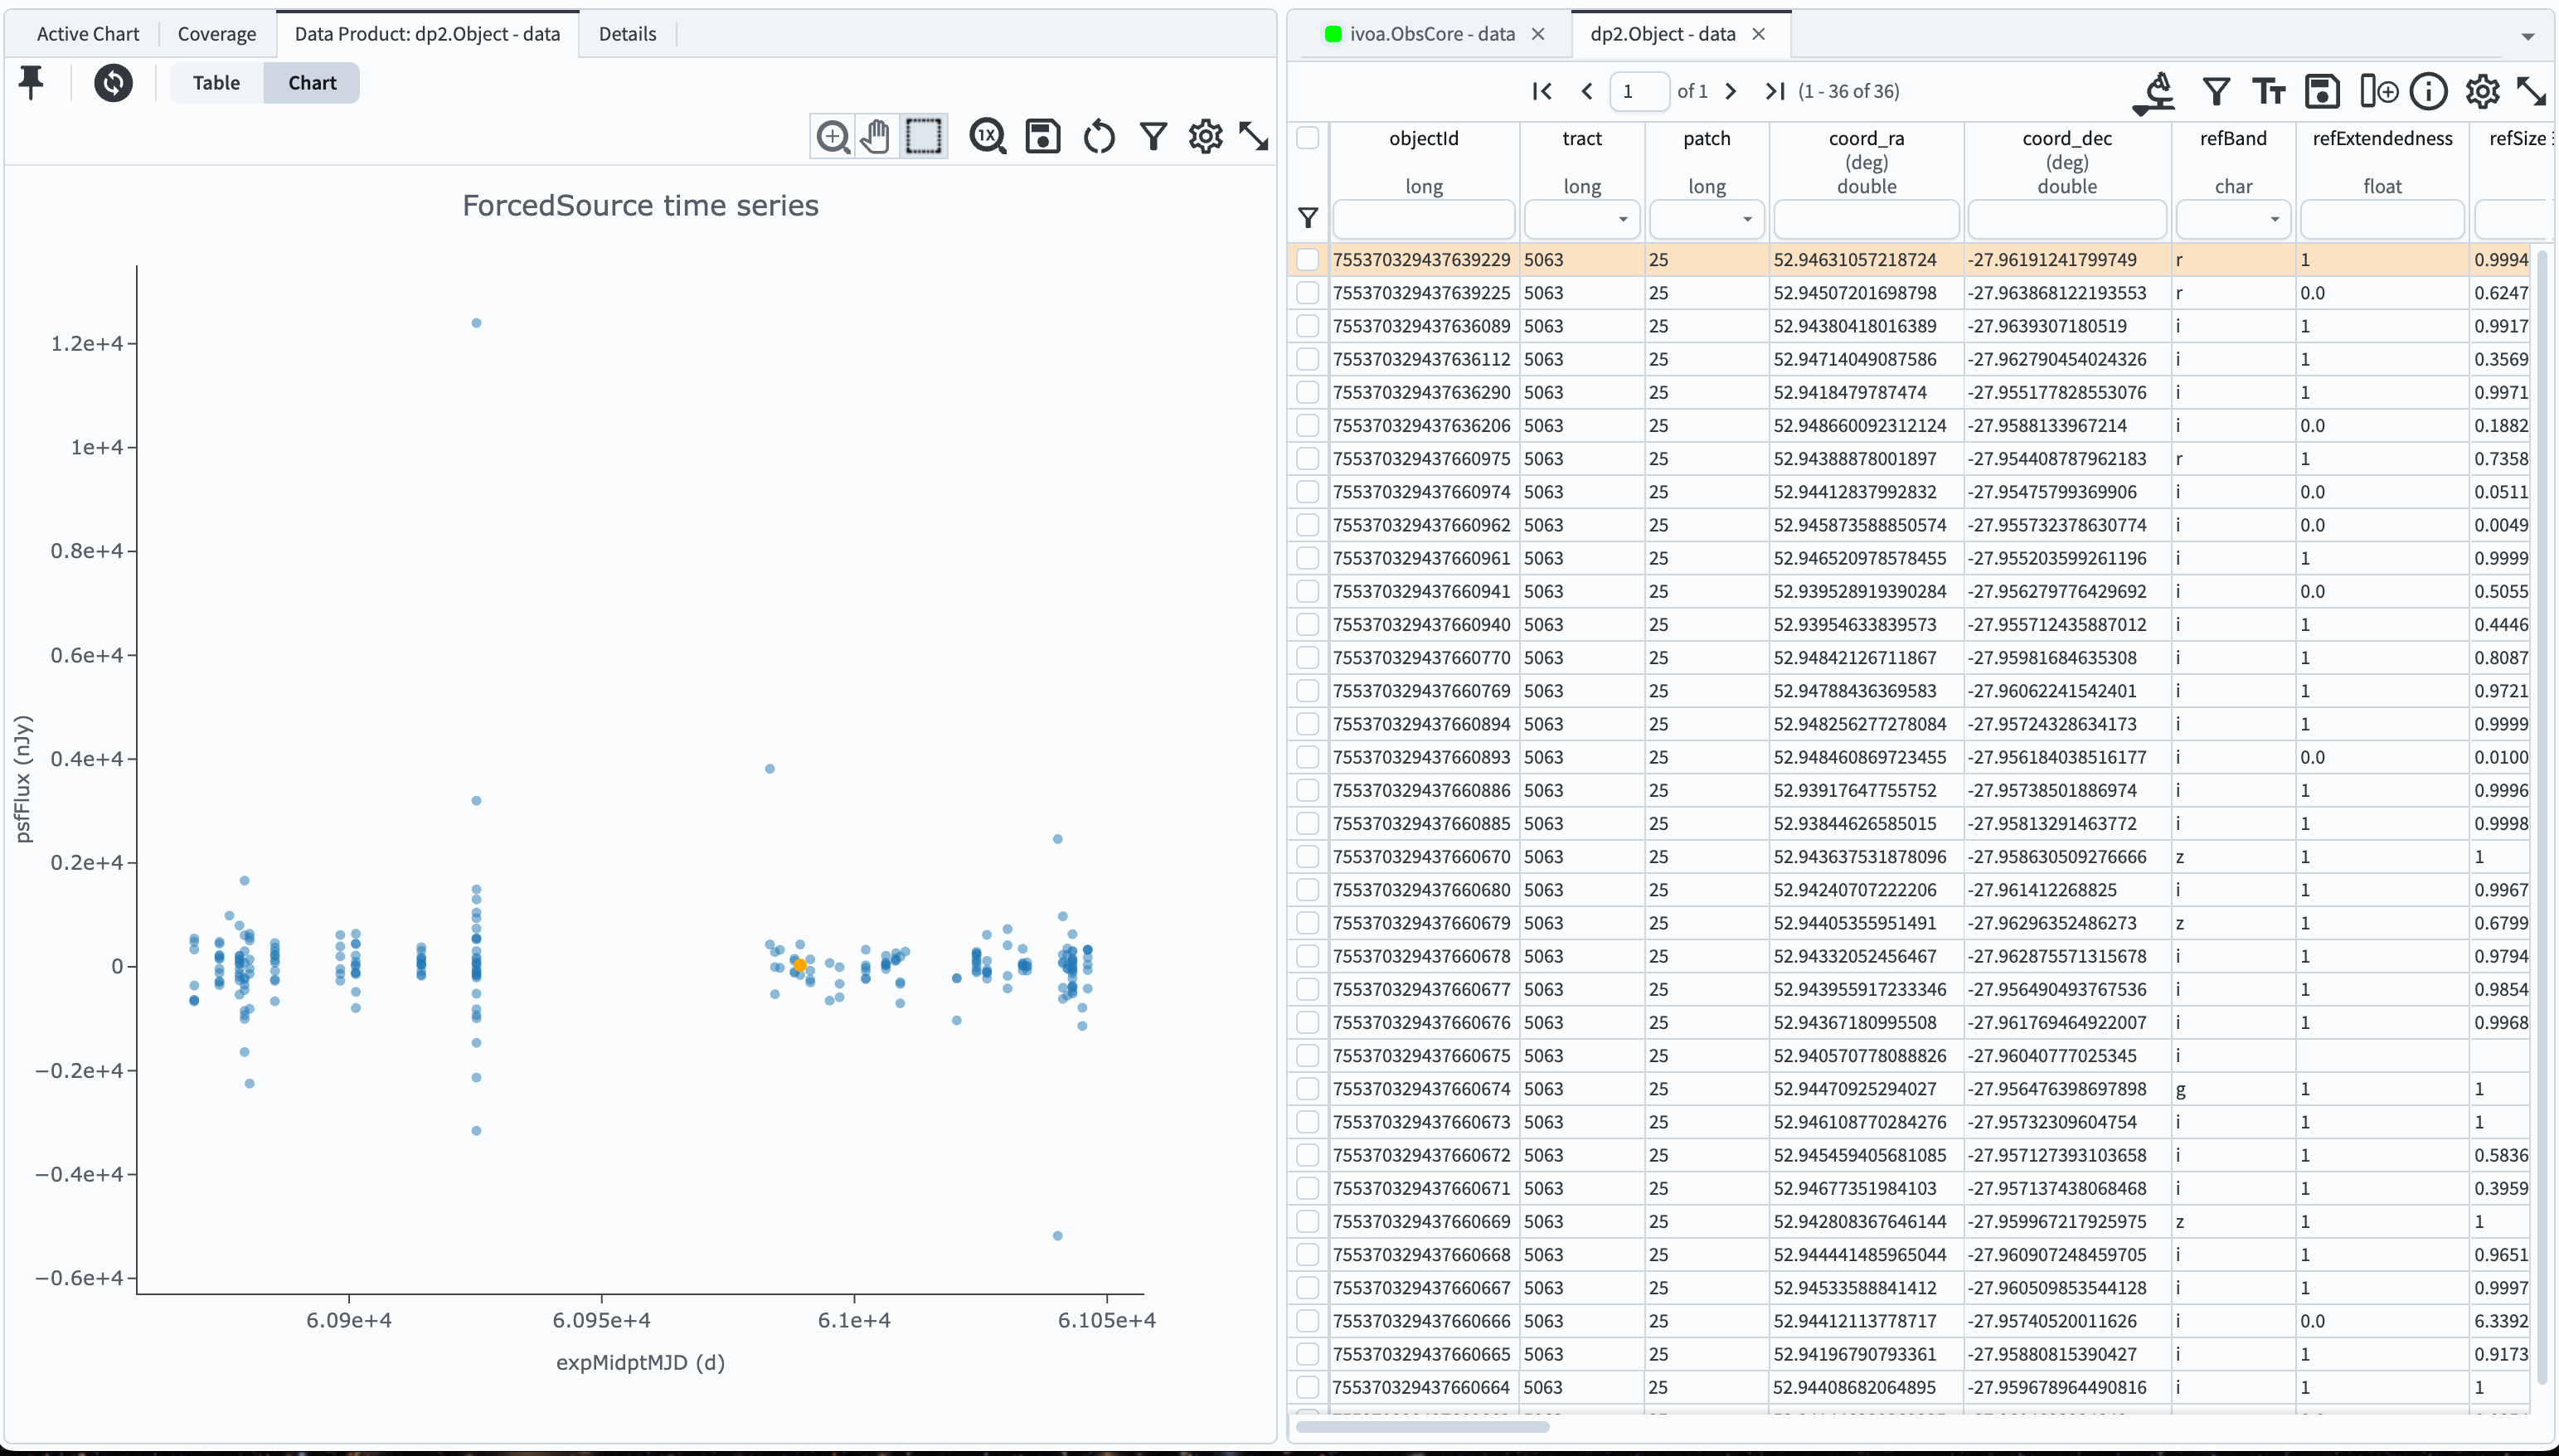
Task: Check row with objectId 755370329437660674
Action: pyautogui.click(x=1308, y=1088)
